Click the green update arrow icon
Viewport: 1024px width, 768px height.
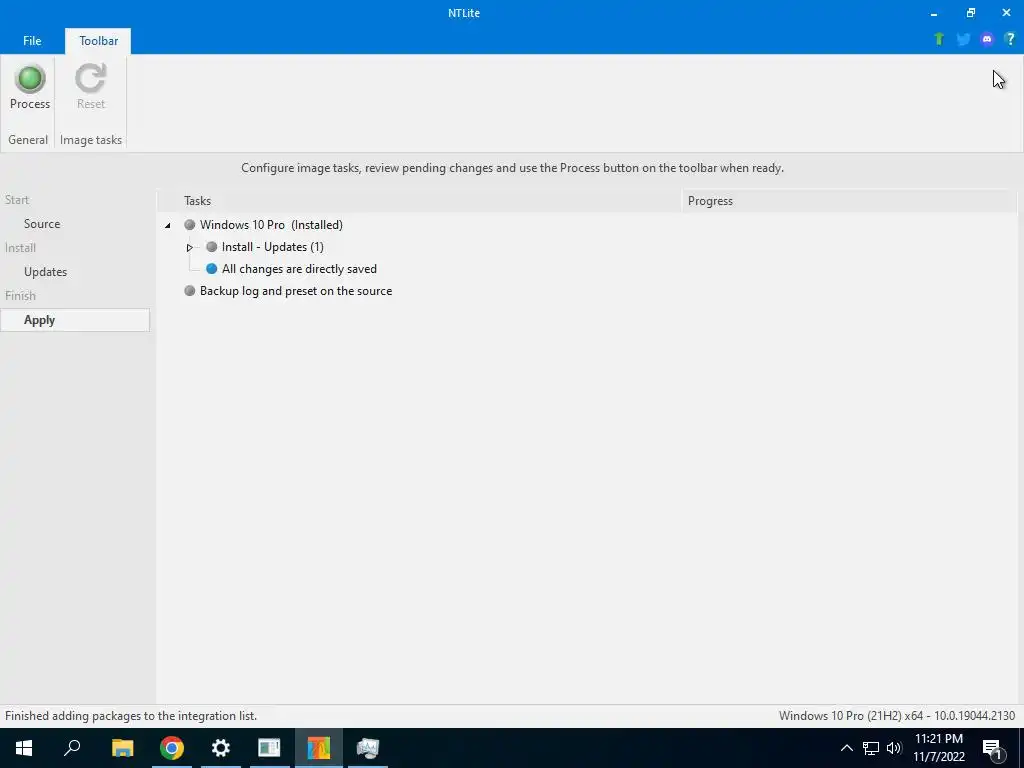click(x=939, y=39)
